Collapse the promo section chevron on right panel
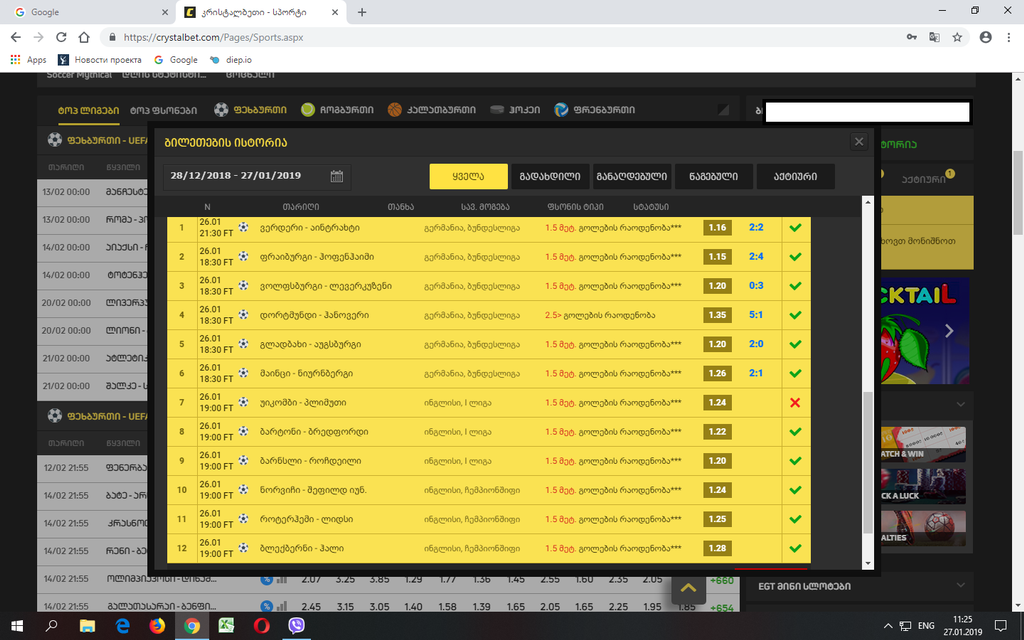Viewport: 1024px width, 640px height. 960,404
